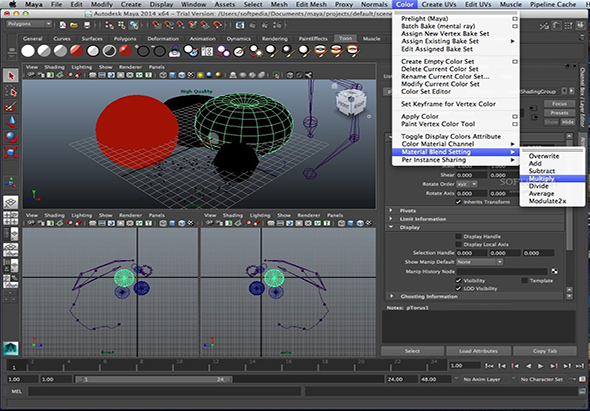Open the Polygons menu set dropdown
This screenshot has height=411, width=590.
click(x=29, y=24)
